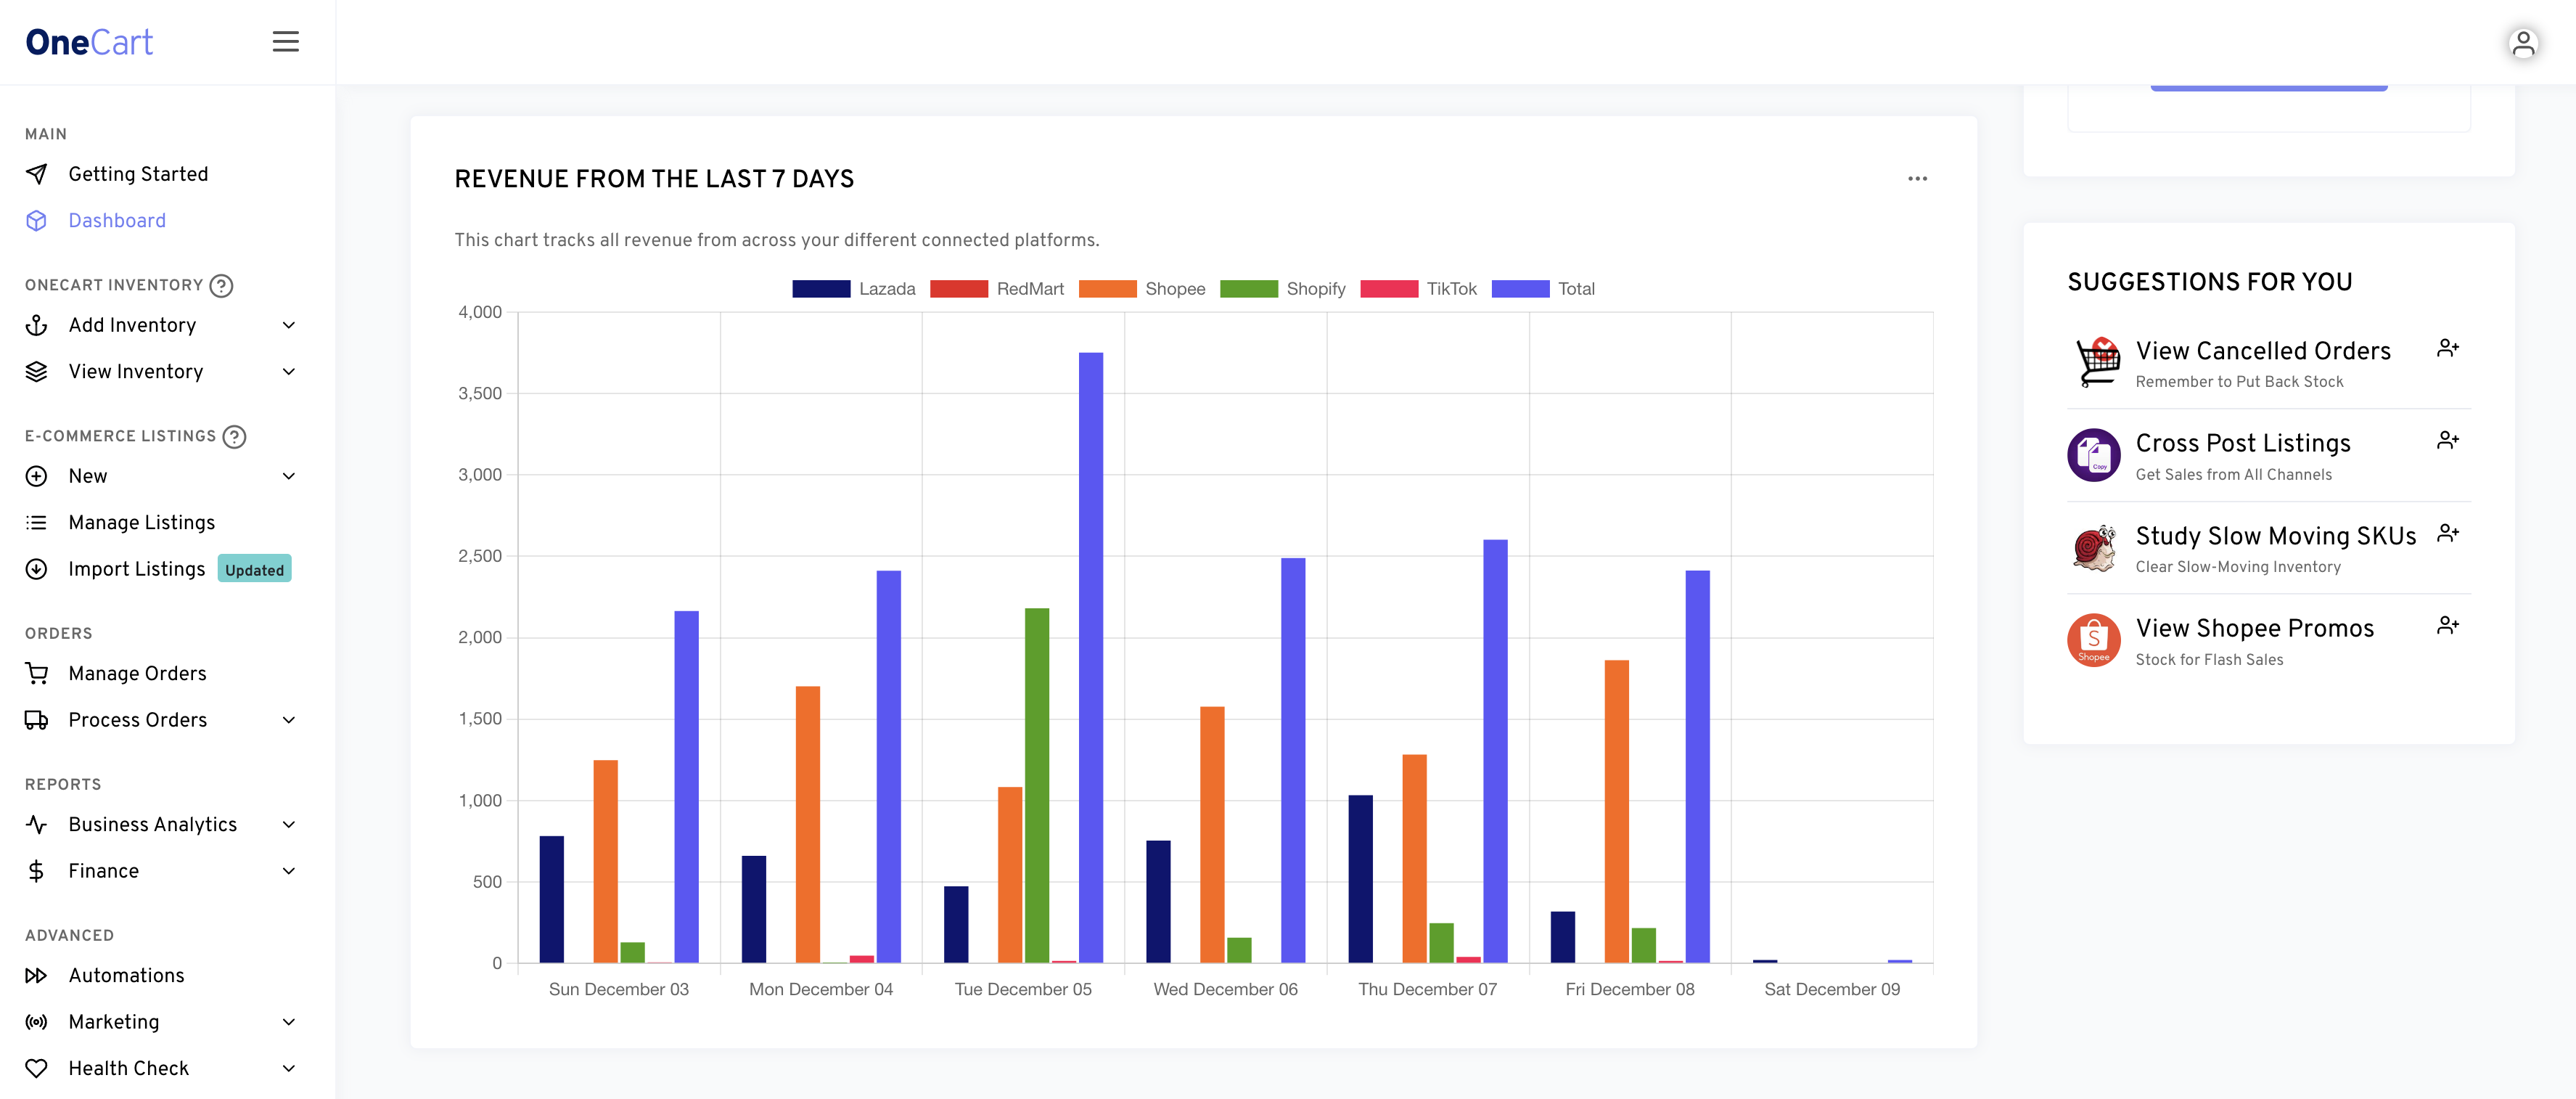Expand the Health Check chevron
The image size is (2576, 1099).
289,1069
